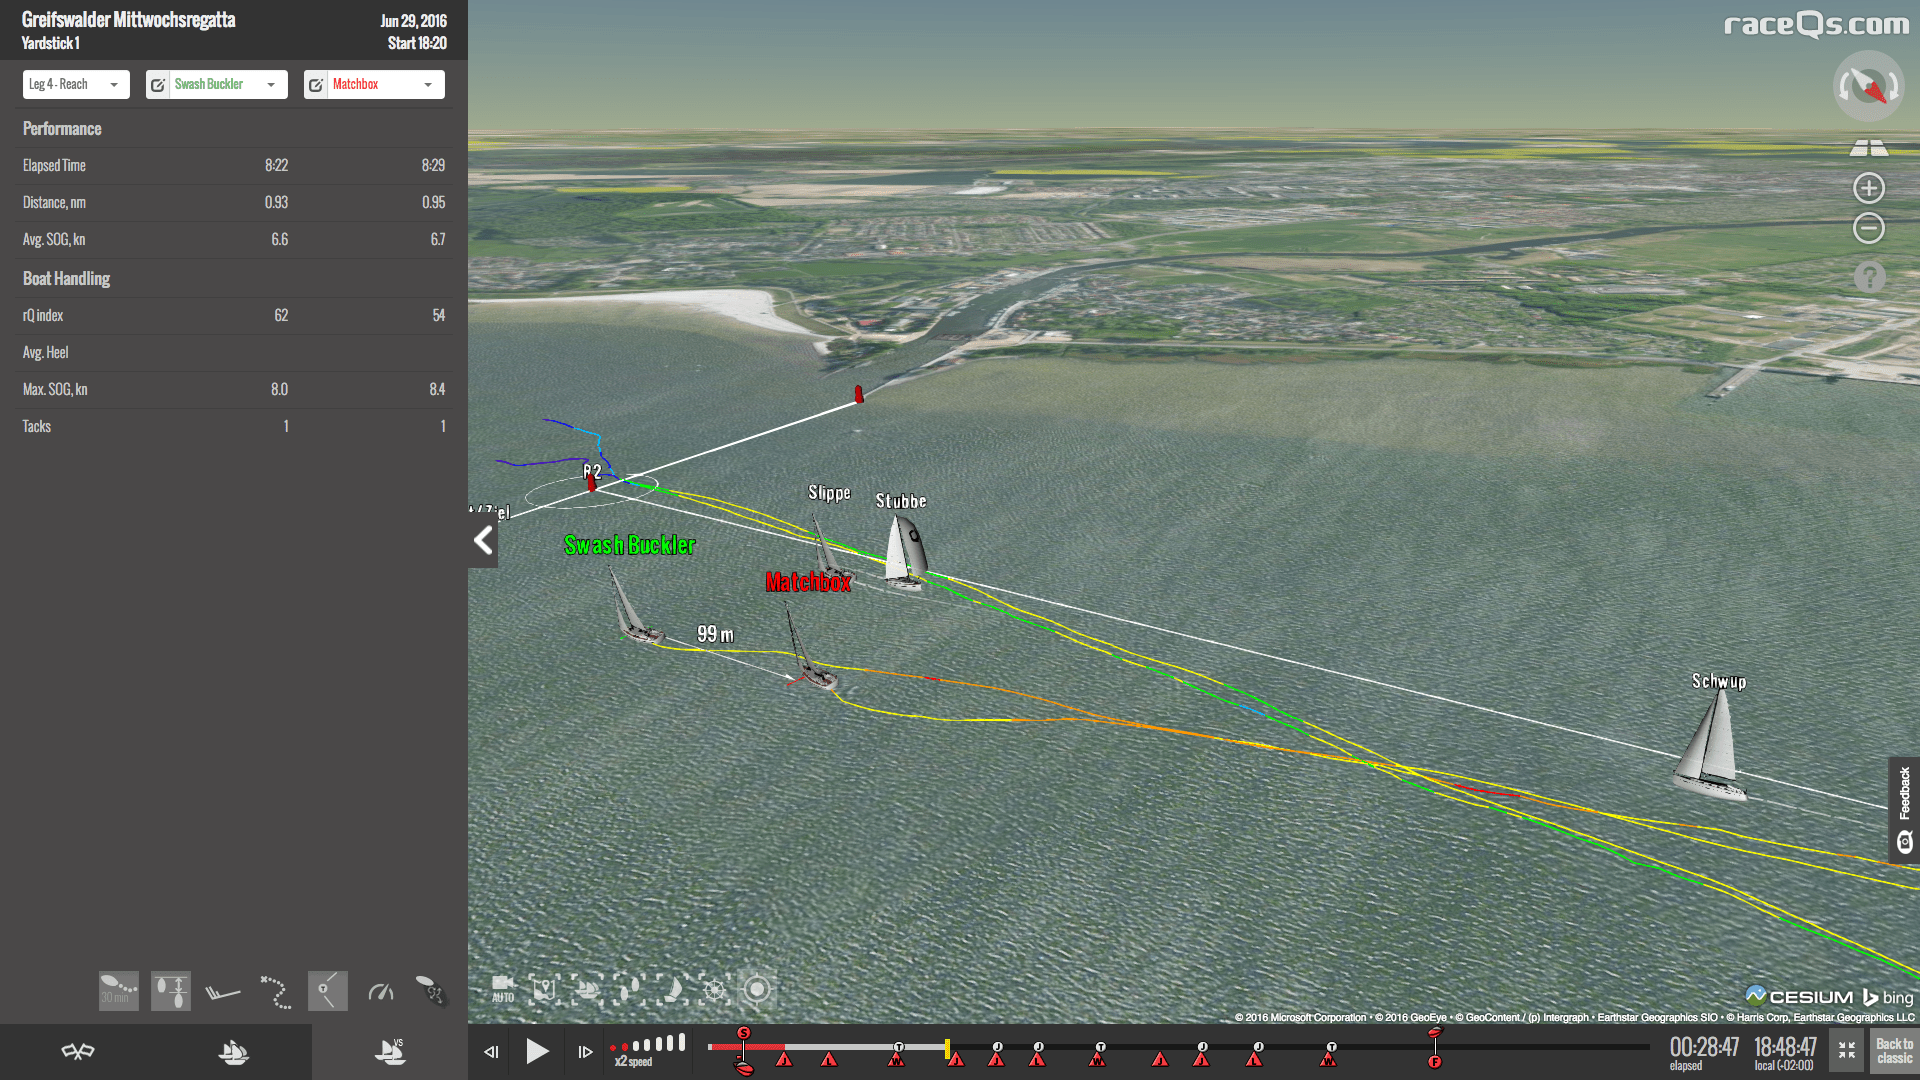Expand the Matchbox boat selector

click(x=428, y=85)
